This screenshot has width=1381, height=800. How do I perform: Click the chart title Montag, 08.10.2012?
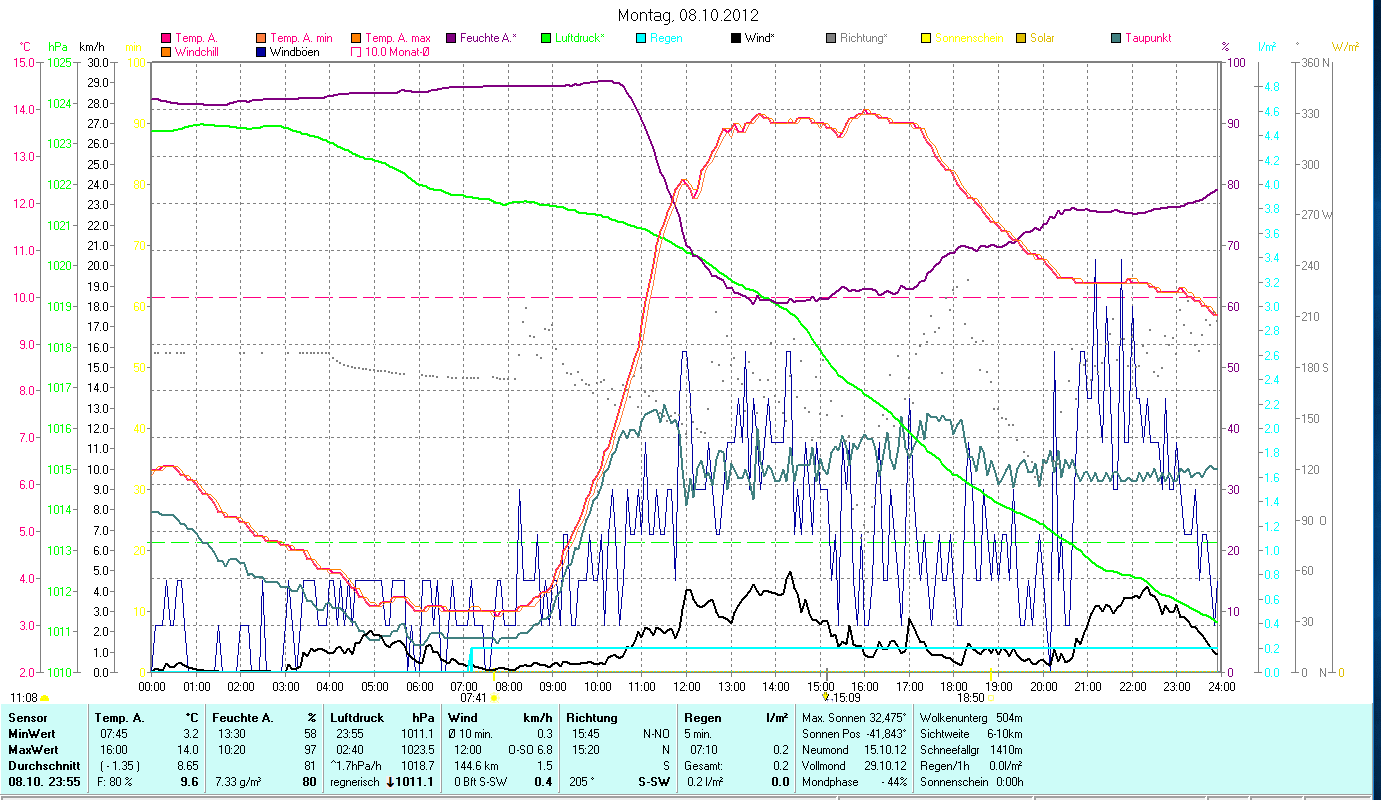point(688,15)
